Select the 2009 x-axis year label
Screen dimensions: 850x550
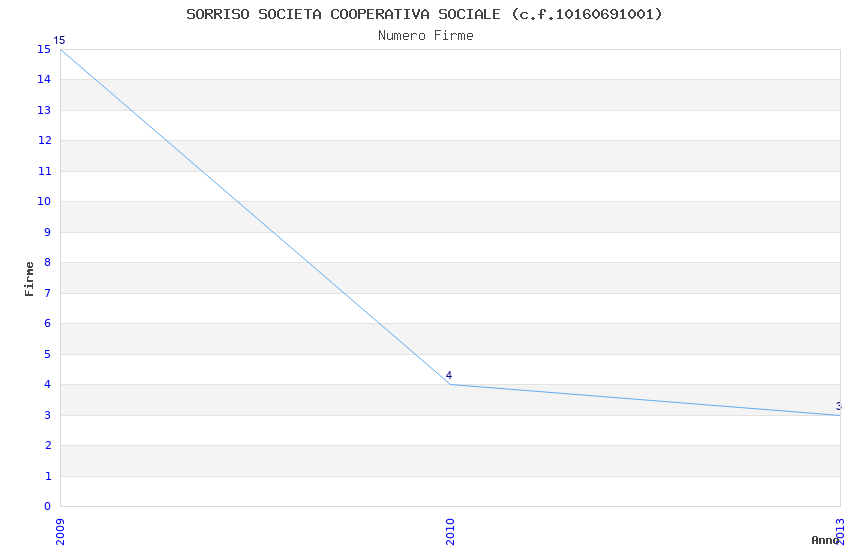60,532
